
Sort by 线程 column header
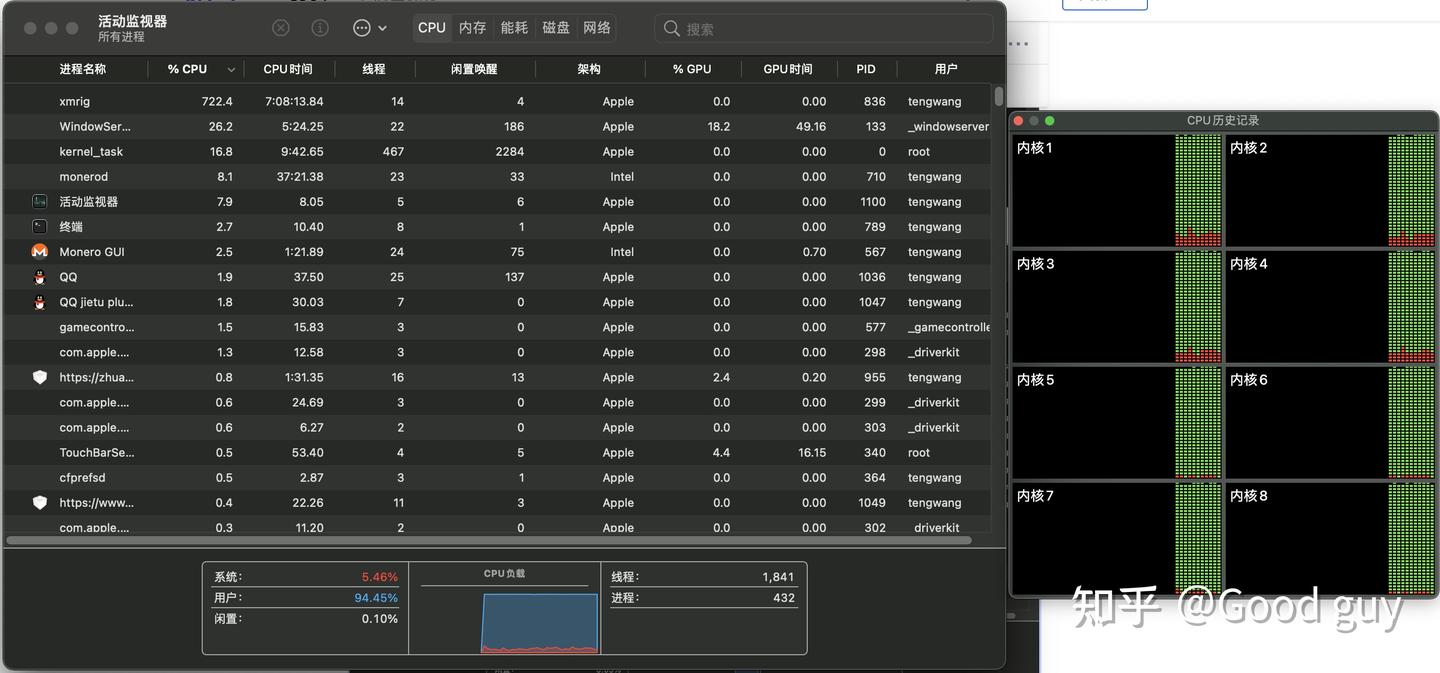click(374, 69)
